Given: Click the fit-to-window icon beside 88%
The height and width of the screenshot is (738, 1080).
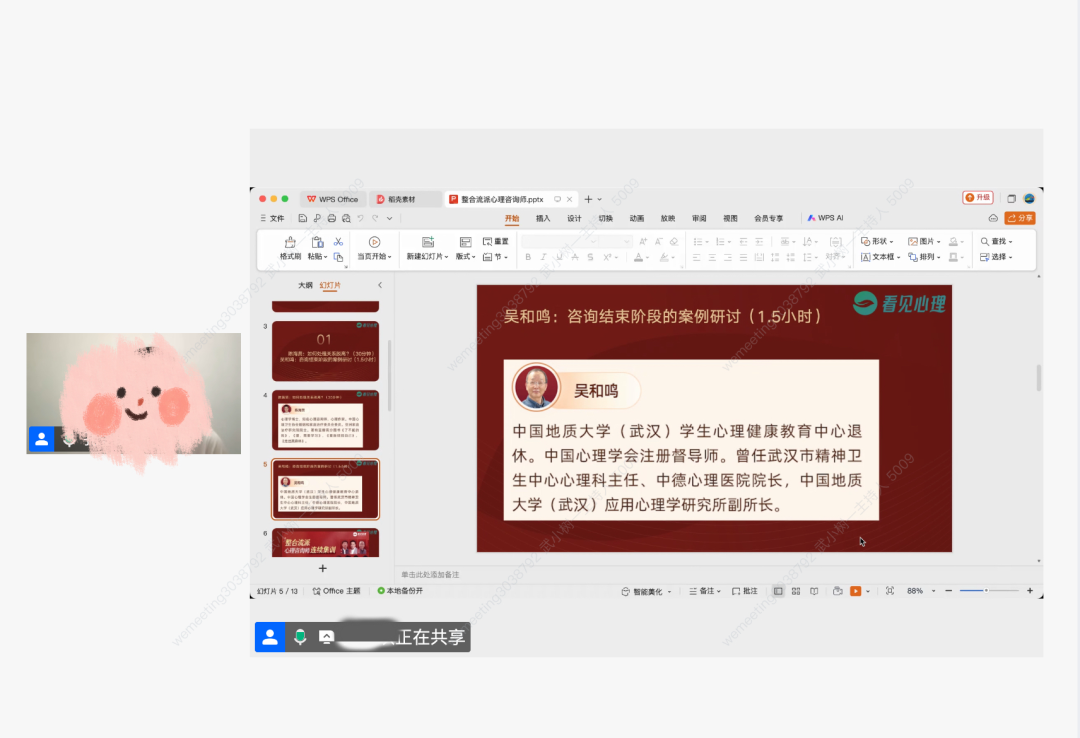Looking at the screenshot, I should pos(890,591).
